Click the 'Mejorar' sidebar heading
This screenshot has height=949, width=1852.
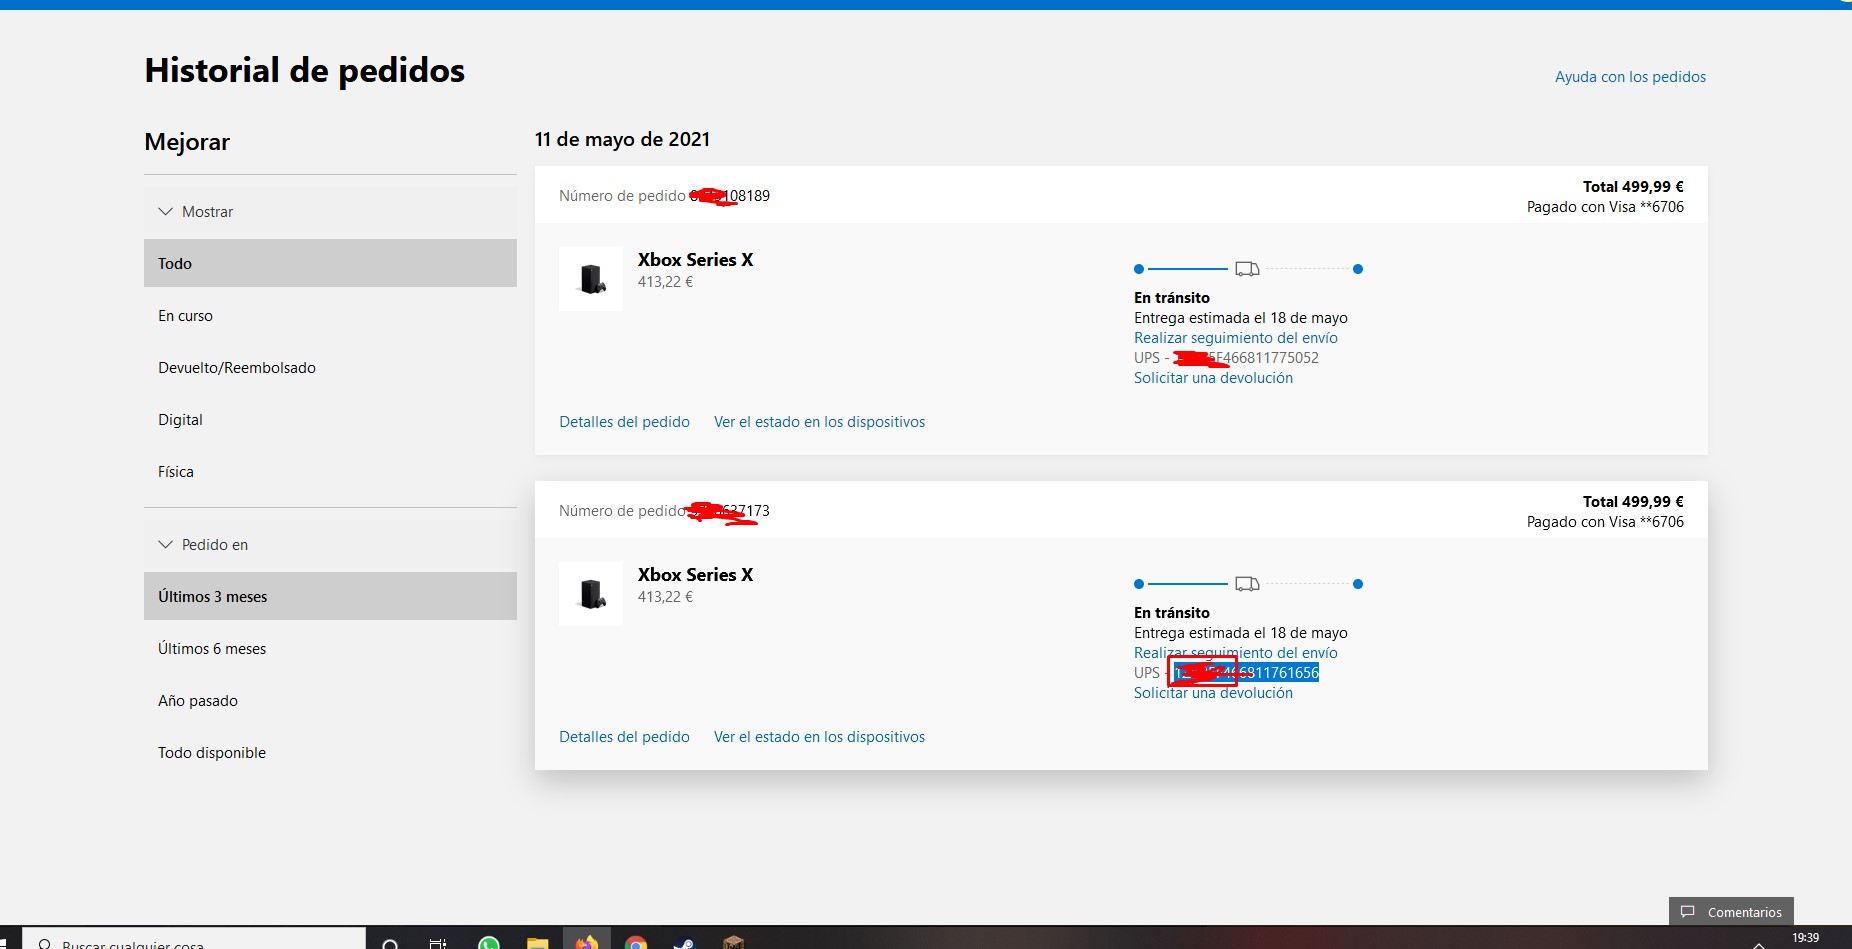187,142
